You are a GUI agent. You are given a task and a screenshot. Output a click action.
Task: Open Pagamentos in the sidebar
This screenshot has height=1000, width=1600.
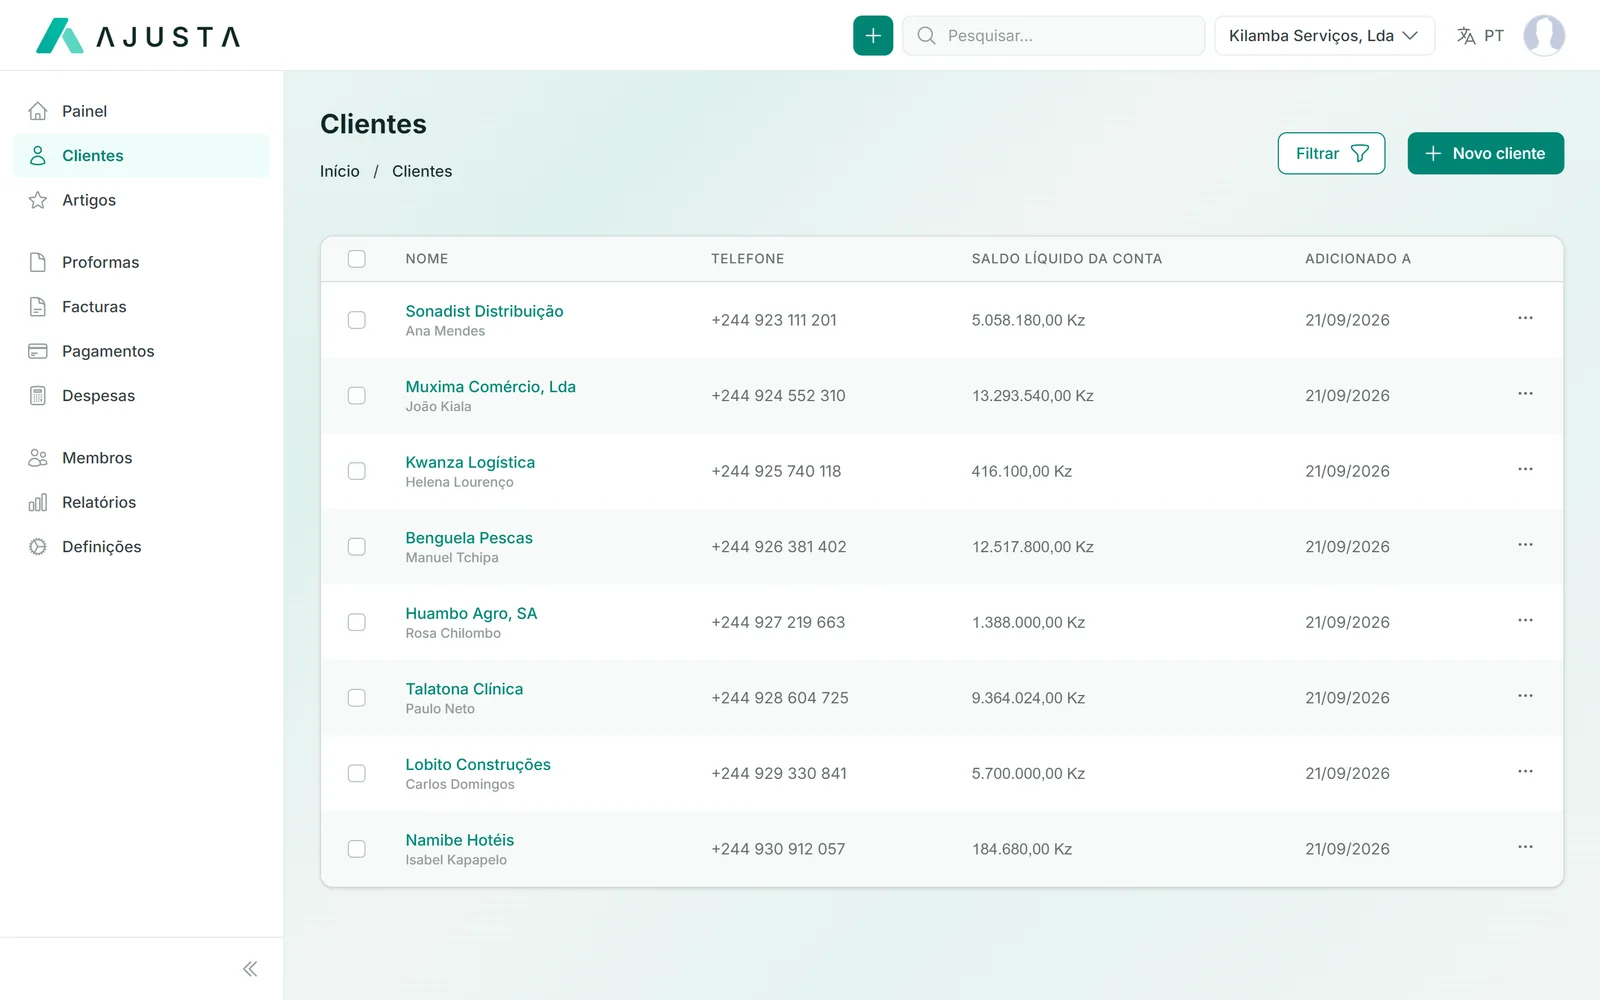[x=141, y=351]
